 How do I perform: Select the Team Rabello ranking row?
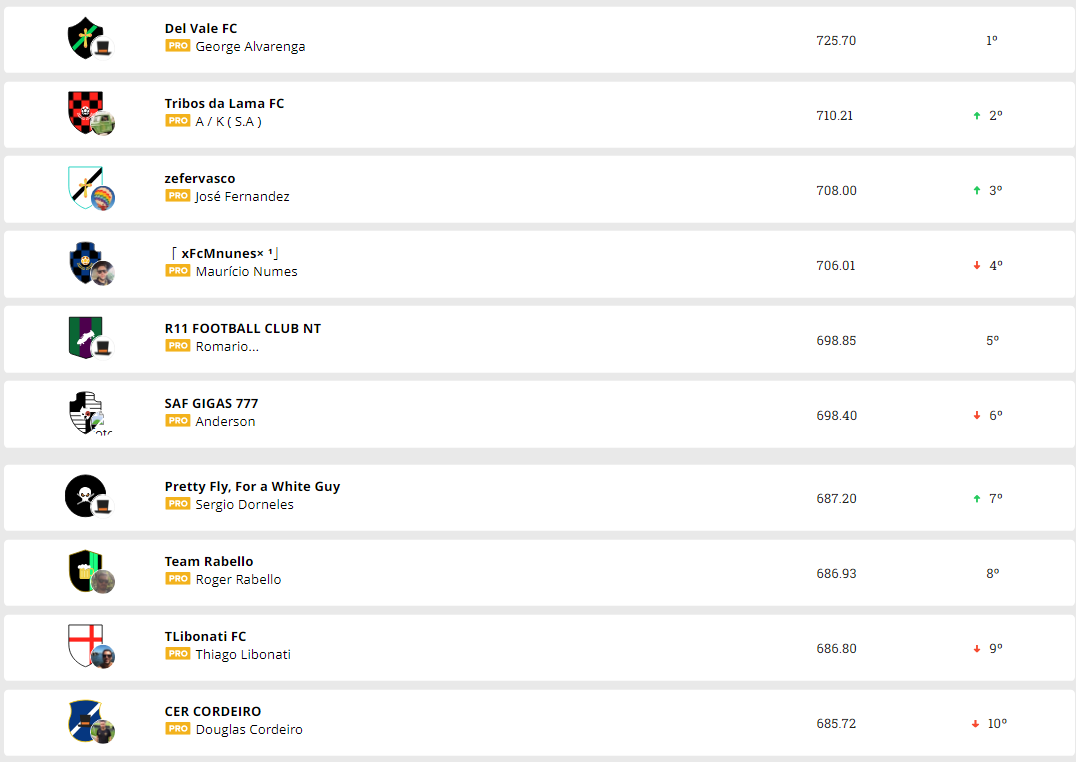coord(540,573)
